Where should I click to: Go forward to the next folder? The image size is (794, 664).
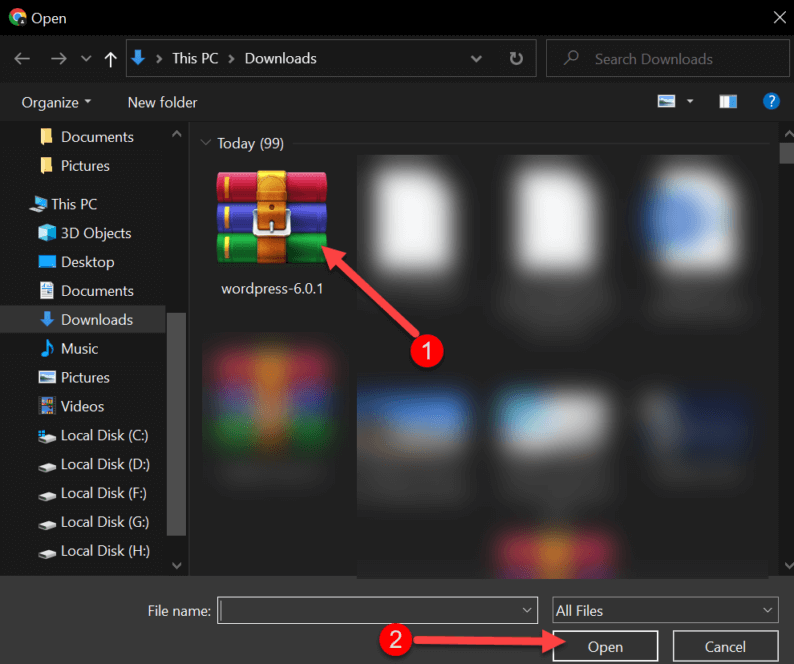[x=59, y=59]
